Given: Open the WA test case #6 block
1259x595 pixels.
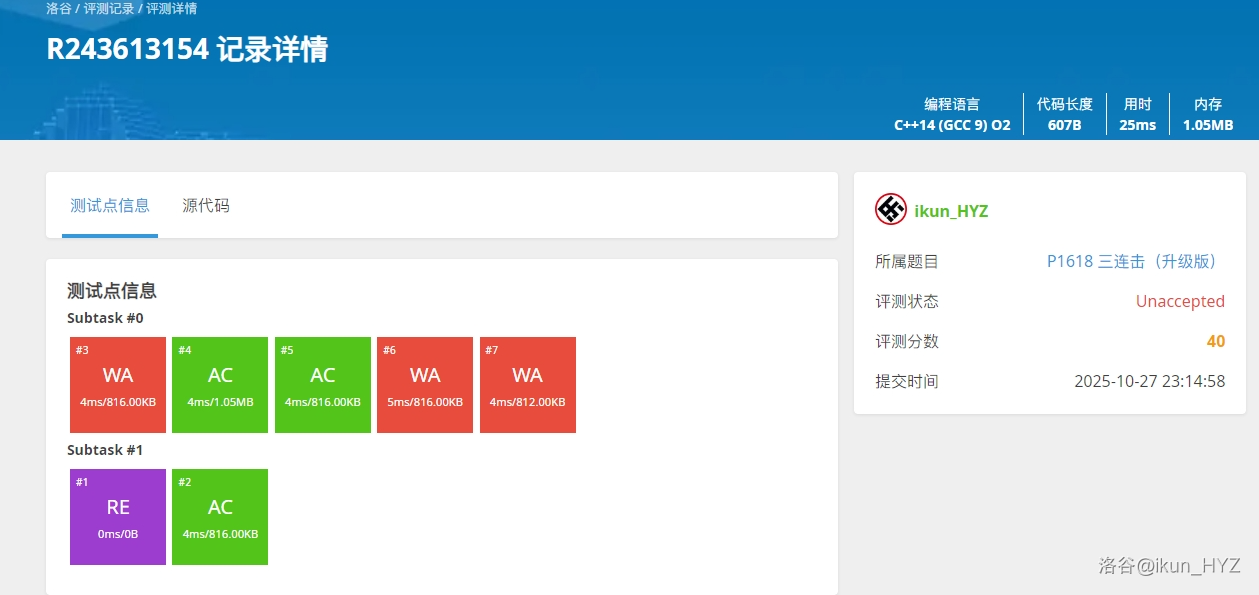Looking at the screenshot, I should tap(425, 385).
